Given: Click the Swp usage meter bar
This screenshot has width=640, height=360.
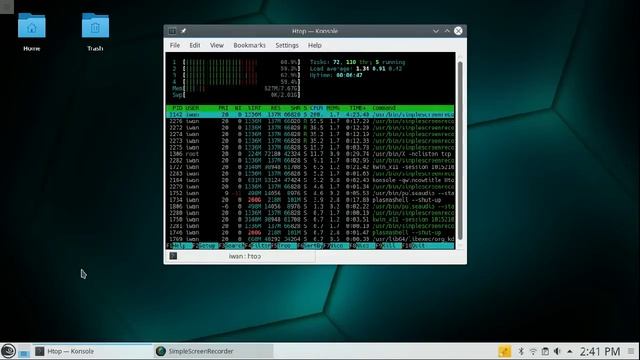Looking at the screenshot, I should [x=236, y=95].
